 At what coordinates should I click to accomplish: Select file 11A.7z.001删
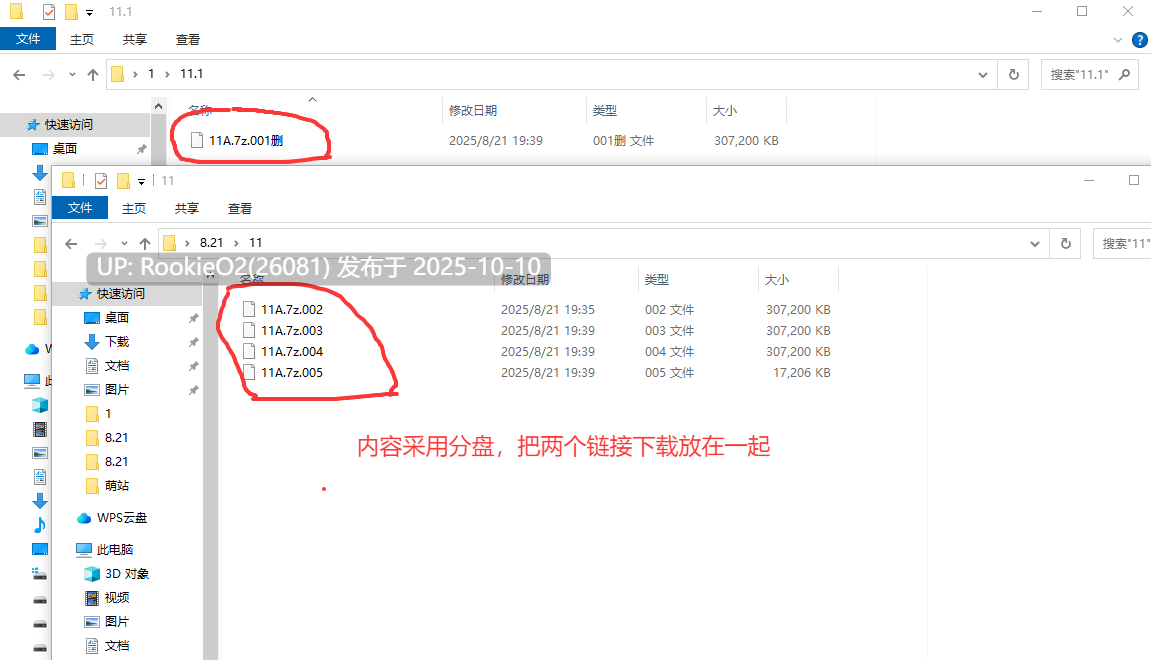pyautogui.click(x=246, y=140)
